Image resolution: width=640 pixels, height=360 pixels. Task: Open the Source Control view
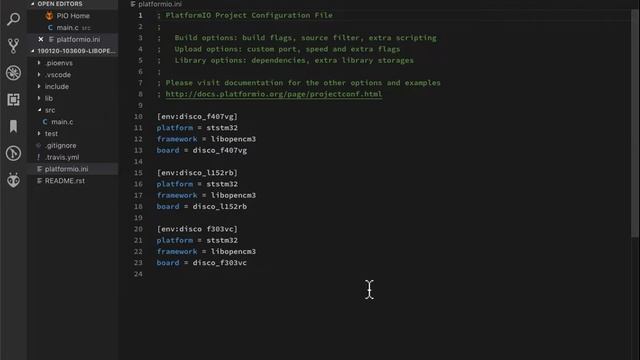coord(13,46)
